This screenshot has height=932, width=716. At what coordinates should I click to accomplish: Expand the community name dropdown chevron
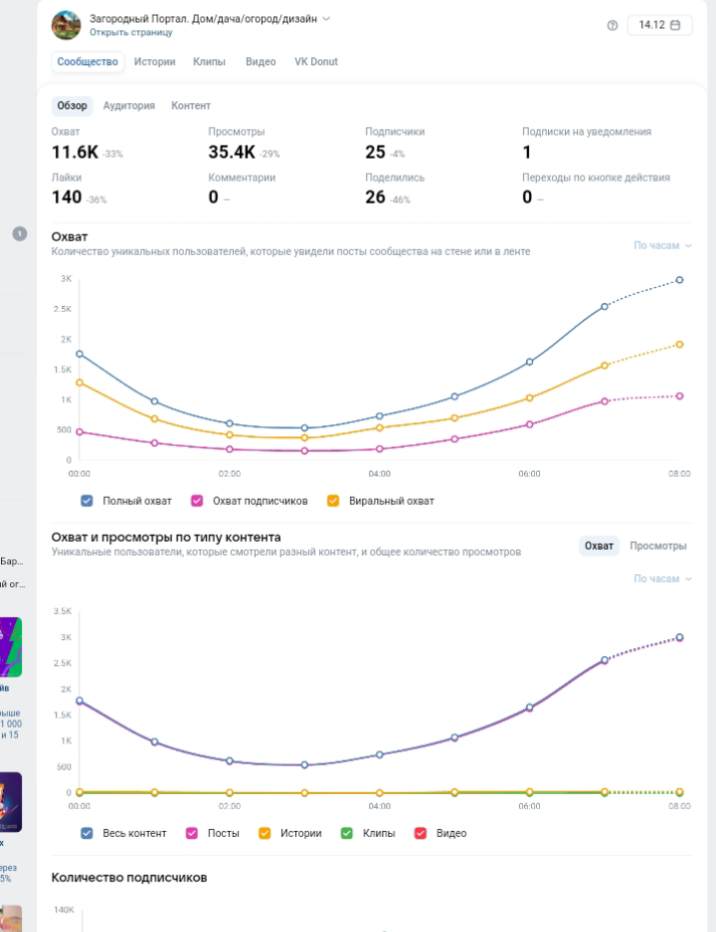pyautogui.click(x=326, y=19)
